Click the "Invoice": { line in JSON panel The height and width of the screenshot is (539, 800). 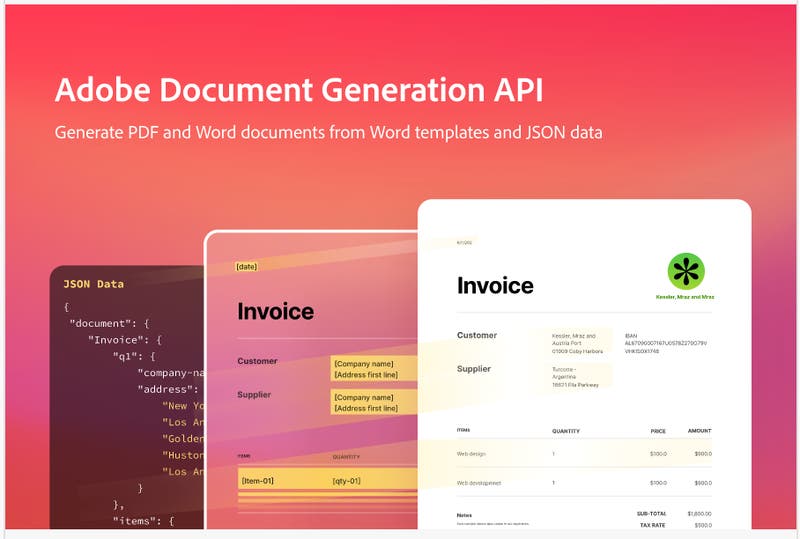pyautogui.click(x=124, y=340)
